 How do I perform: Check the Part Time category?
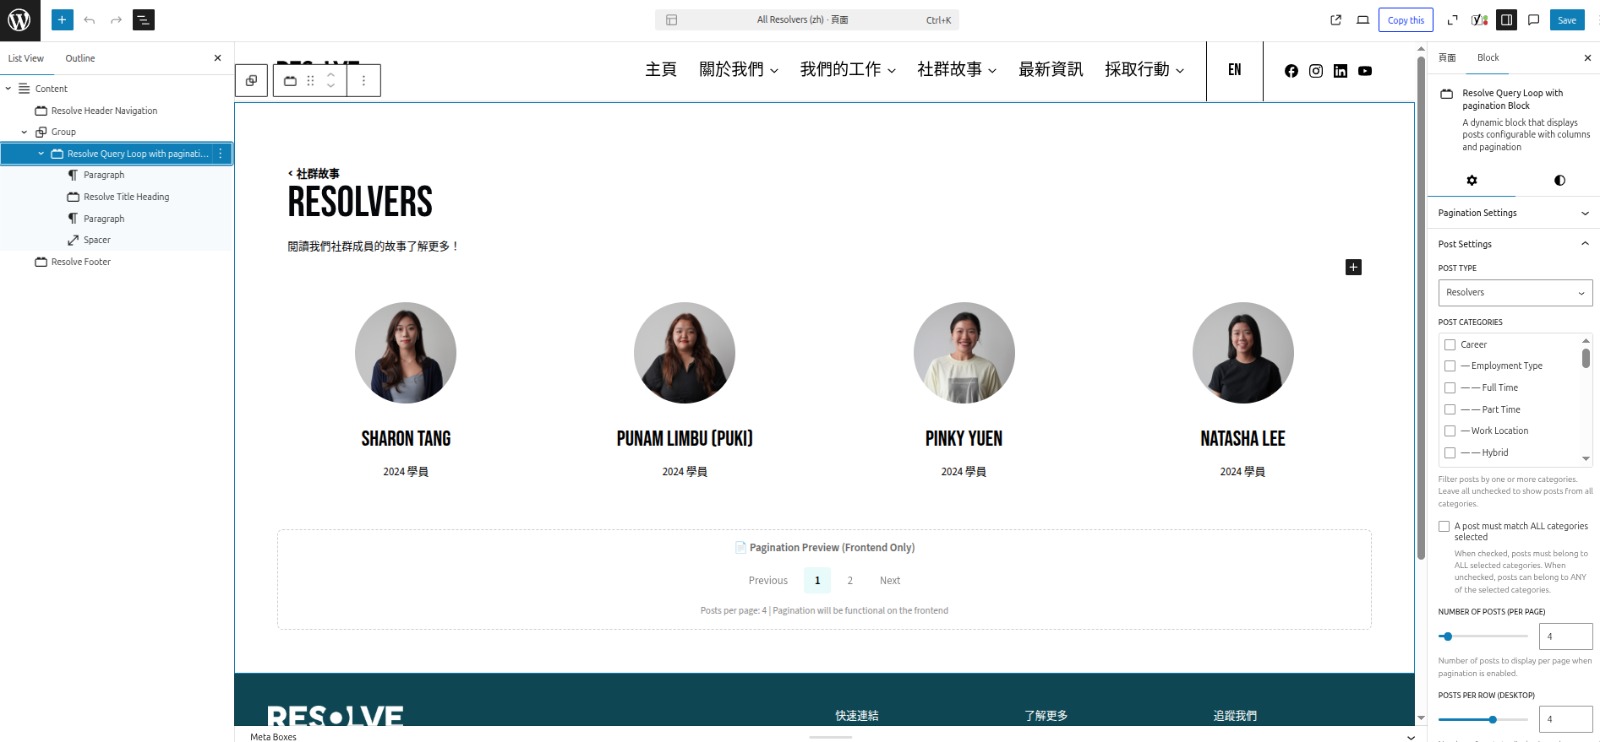pyautogui.click(x=1450, y=410)
